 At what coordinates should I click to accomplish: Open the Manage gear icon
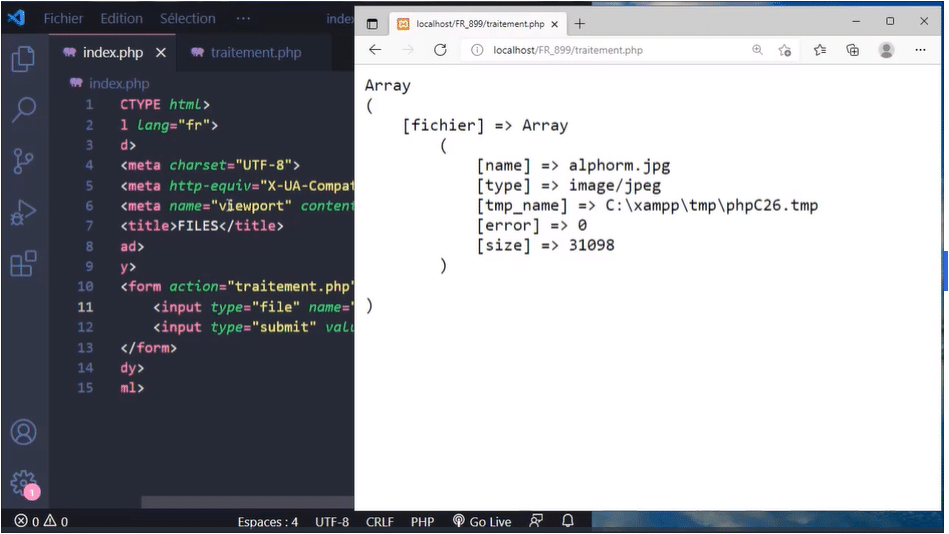(x=23, y=483)
